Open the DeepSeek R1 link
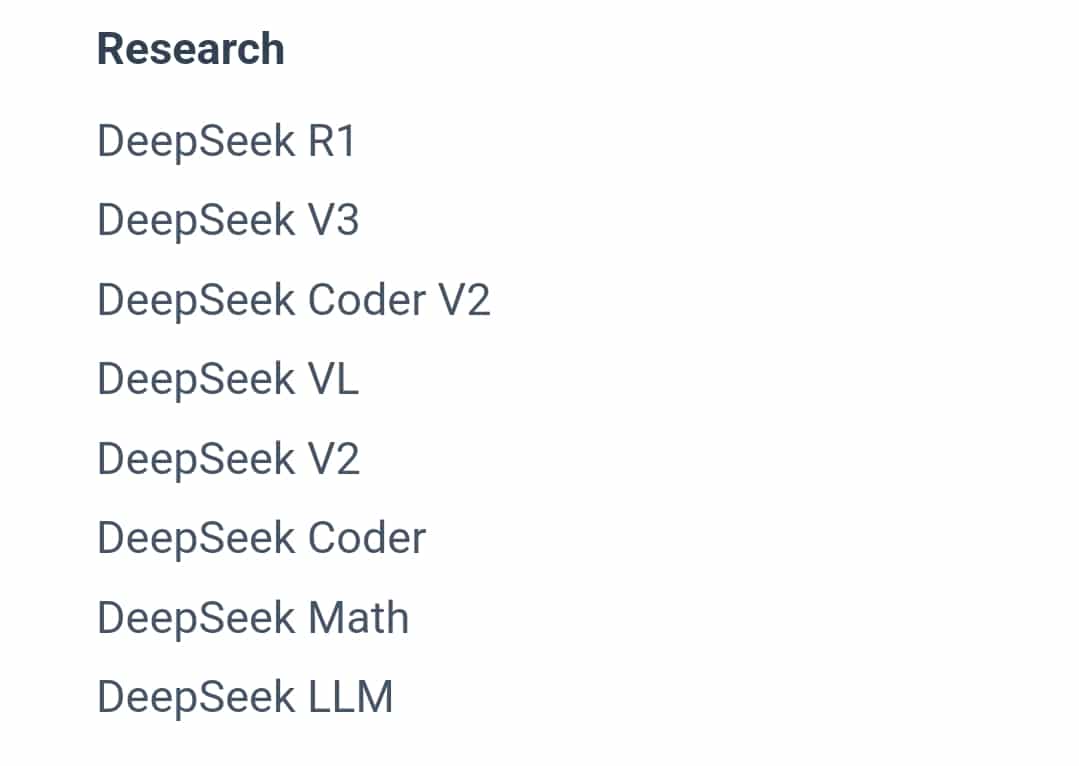The height and width of the screenshot is (766, 1079). (226, 141)
